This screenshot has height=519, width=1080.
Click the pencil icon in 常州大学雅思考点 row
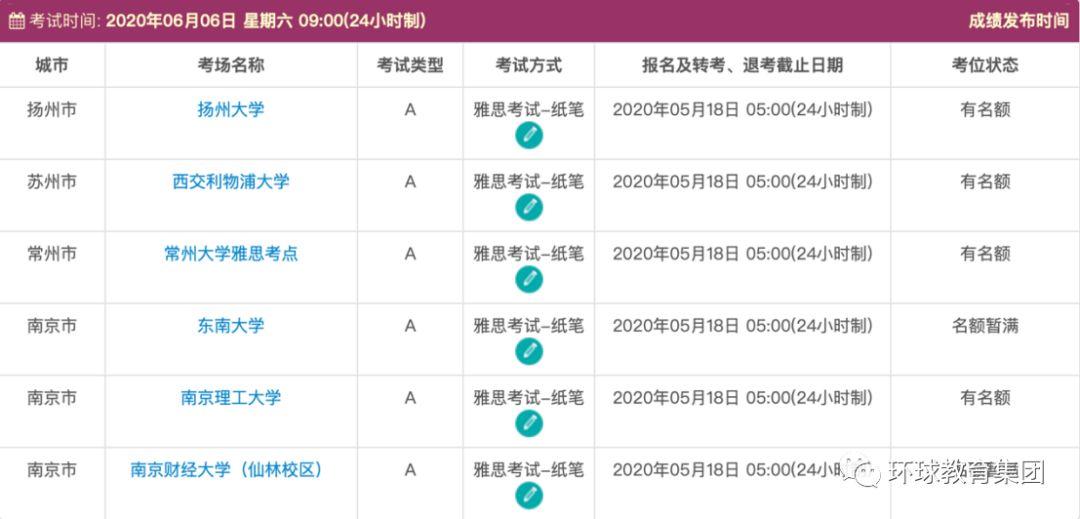(528, 279)
